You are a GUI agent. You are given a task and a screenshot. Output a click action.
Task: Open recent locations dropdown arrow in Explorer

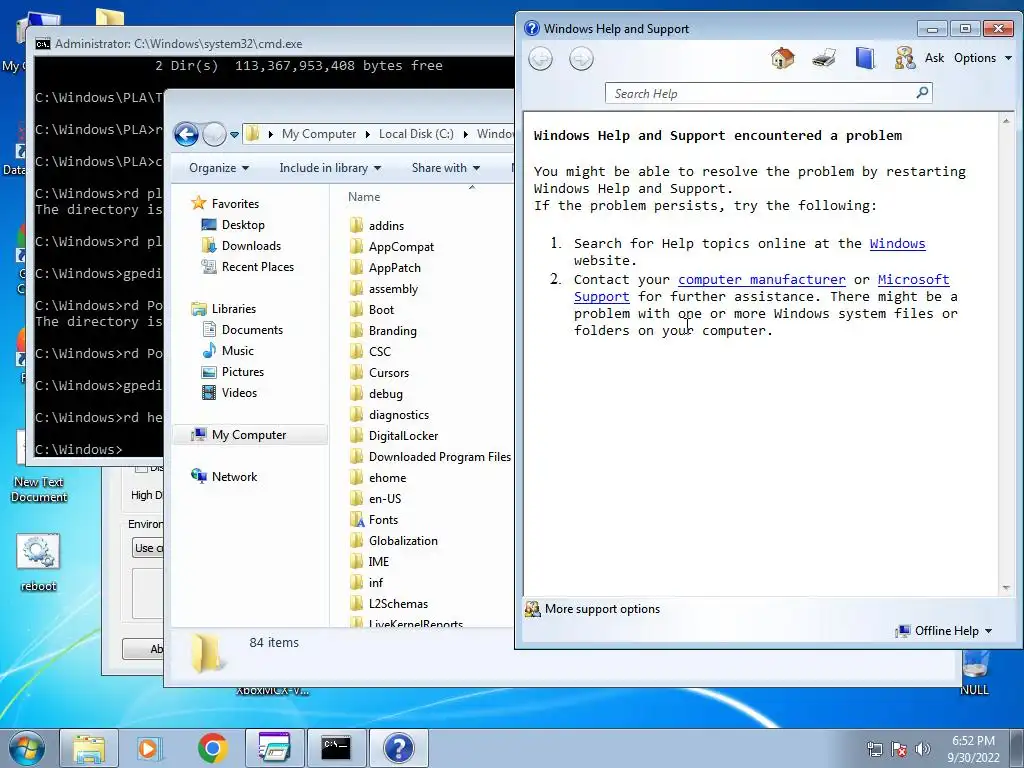point(234,135)
